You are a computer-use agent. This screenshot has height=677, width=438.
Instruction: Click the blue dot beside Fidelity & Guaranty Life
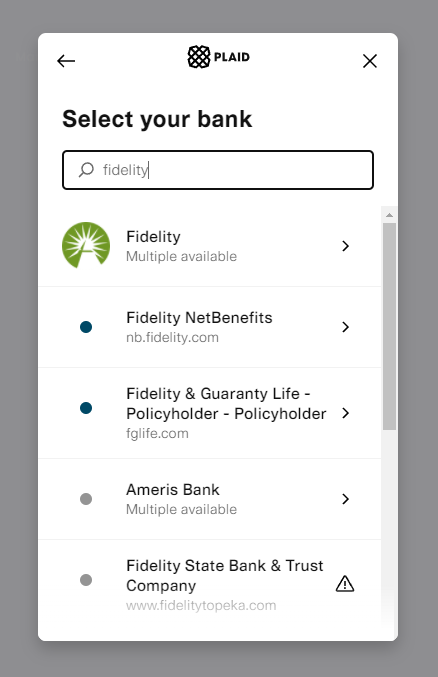pos(86,408)
